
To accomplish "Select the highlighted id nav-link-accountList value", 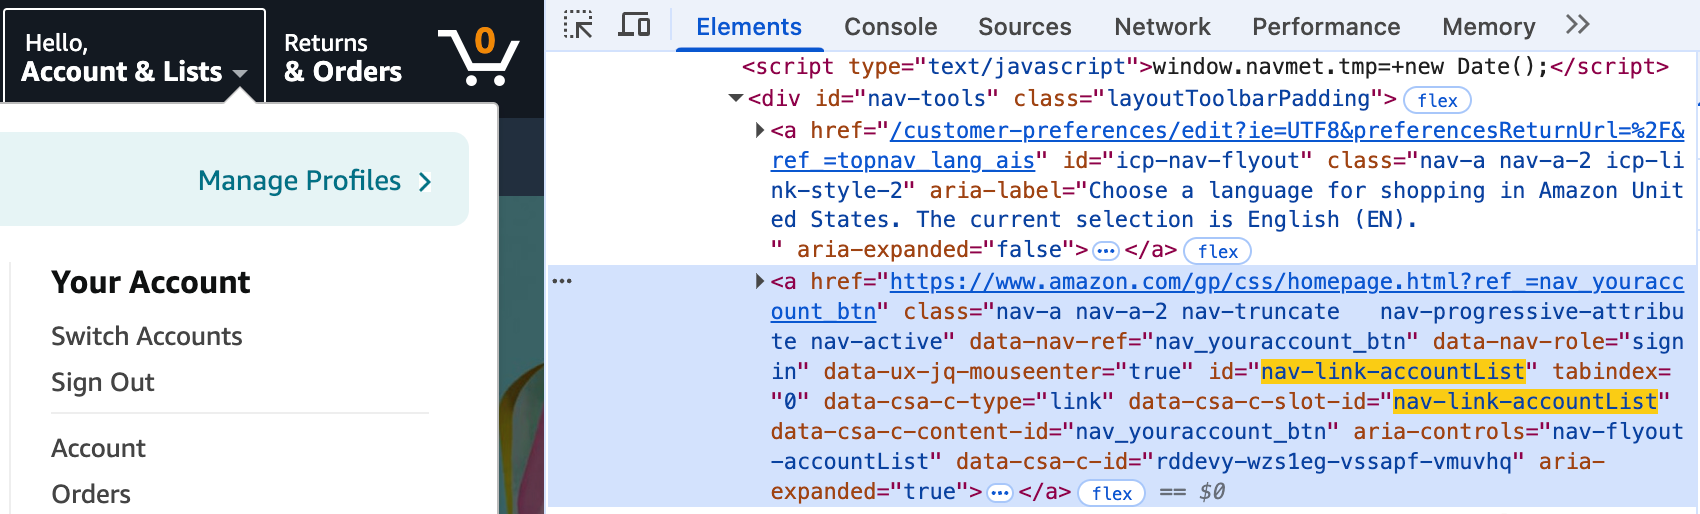I will tap(1393, 371).
